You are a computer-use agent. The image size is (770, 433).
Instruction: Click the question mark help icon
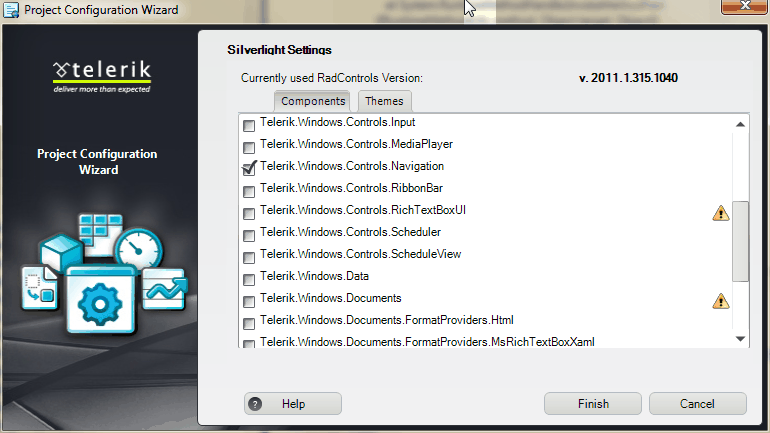[x=255, y=404]
